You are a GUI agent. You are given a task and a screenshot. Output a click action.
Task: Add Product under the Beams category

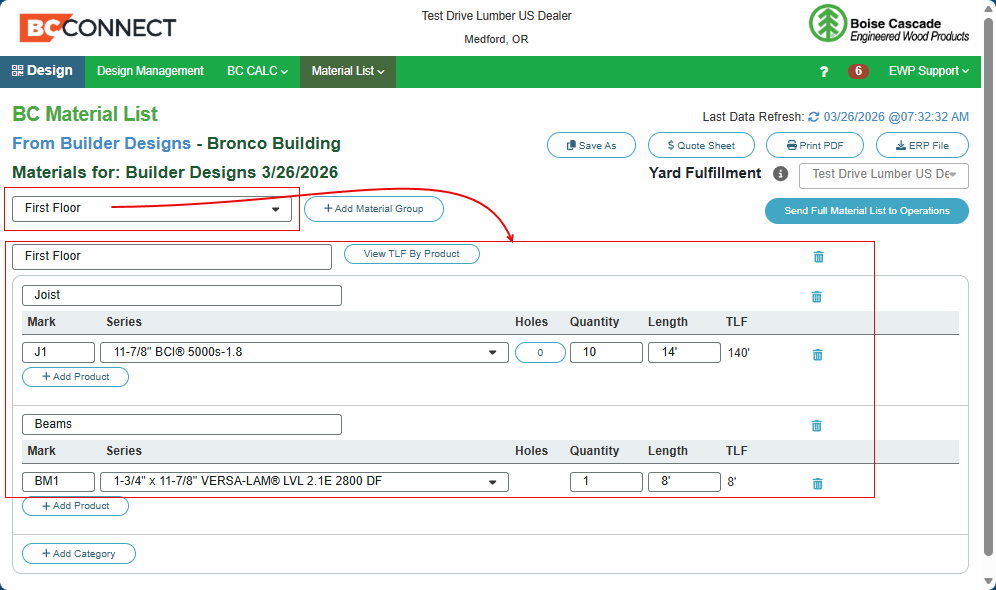[76, 506]
